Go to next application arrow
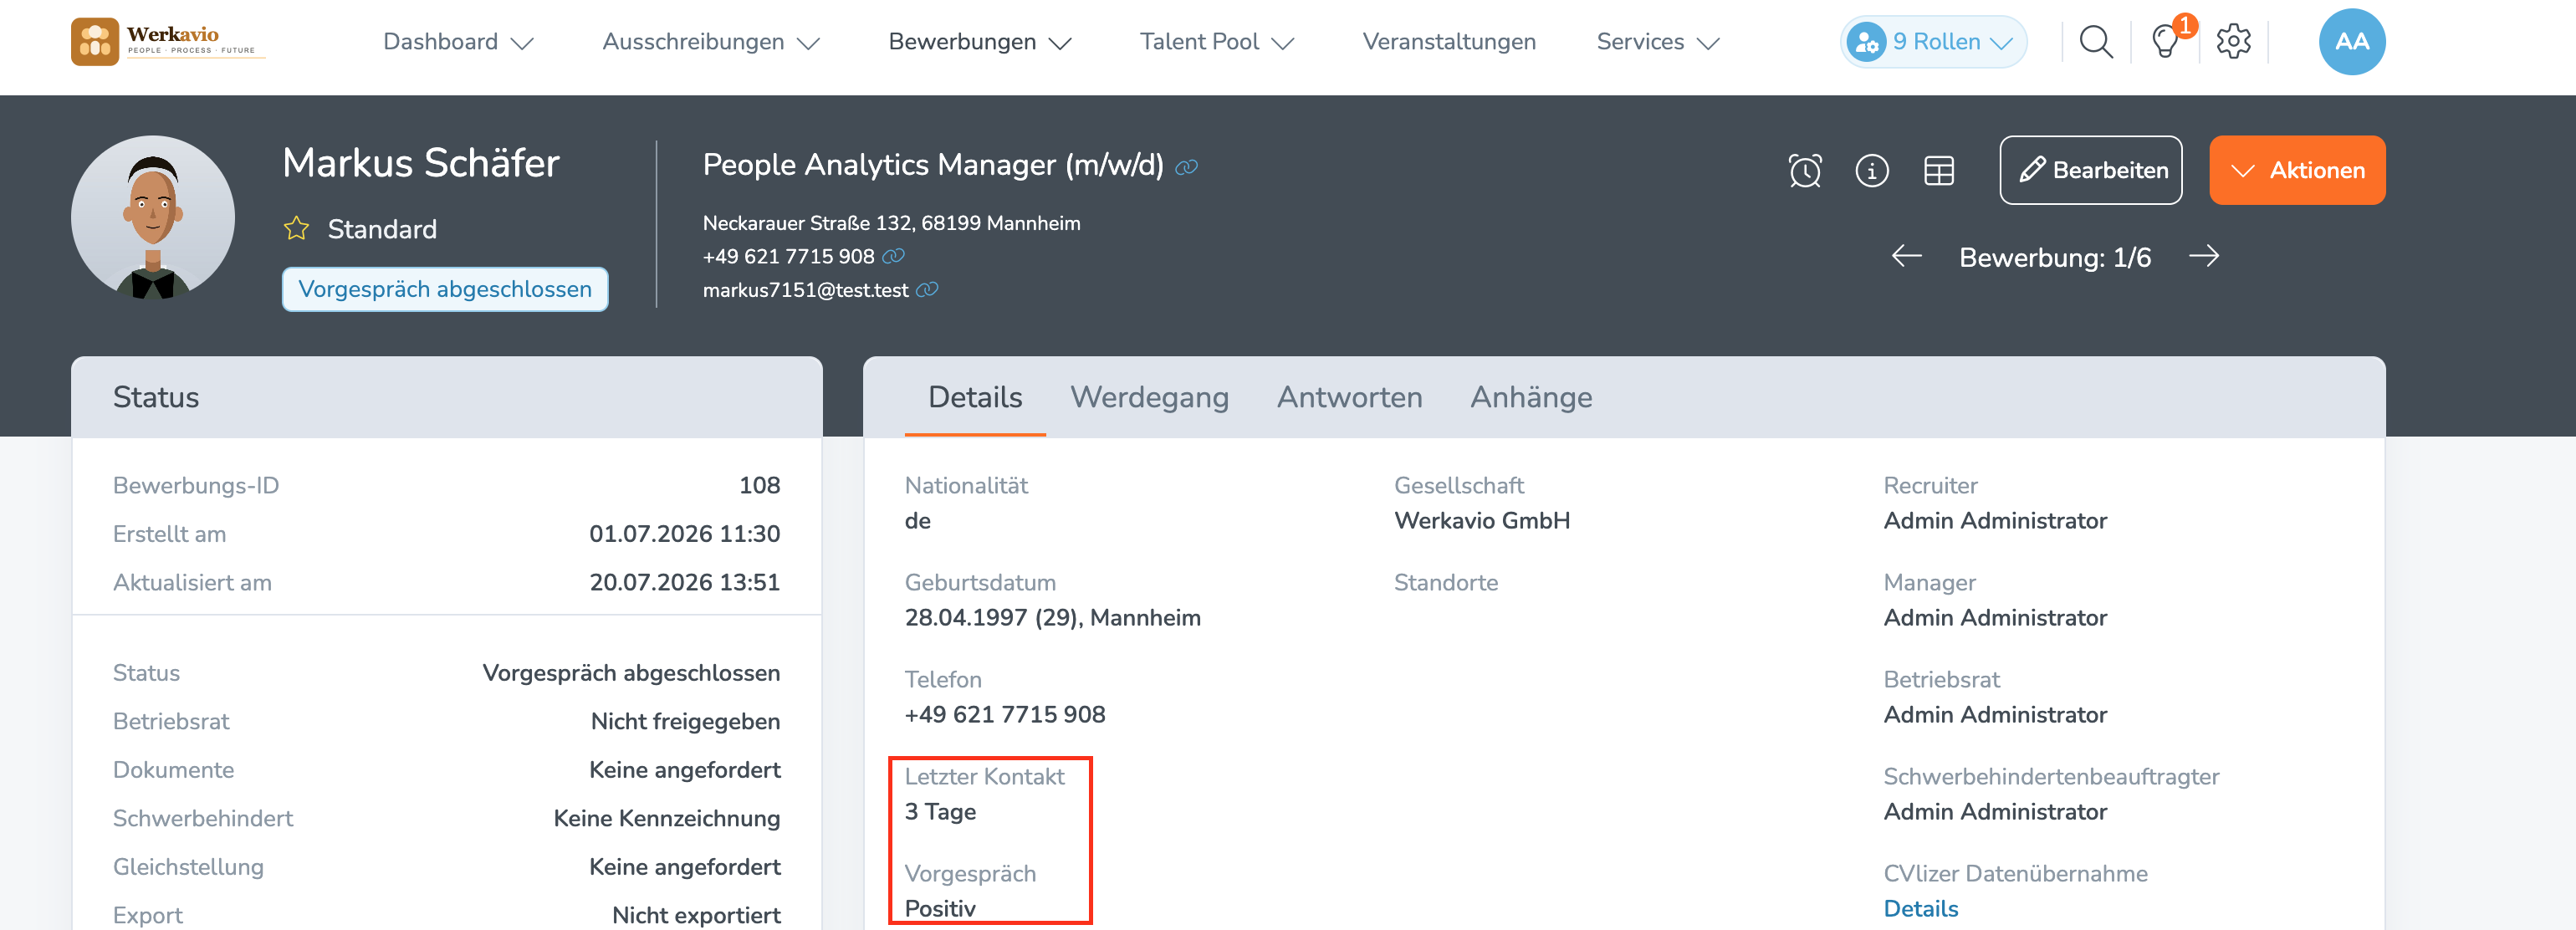The height and width of the screenshot is (930, 2576). (2204, 257)
